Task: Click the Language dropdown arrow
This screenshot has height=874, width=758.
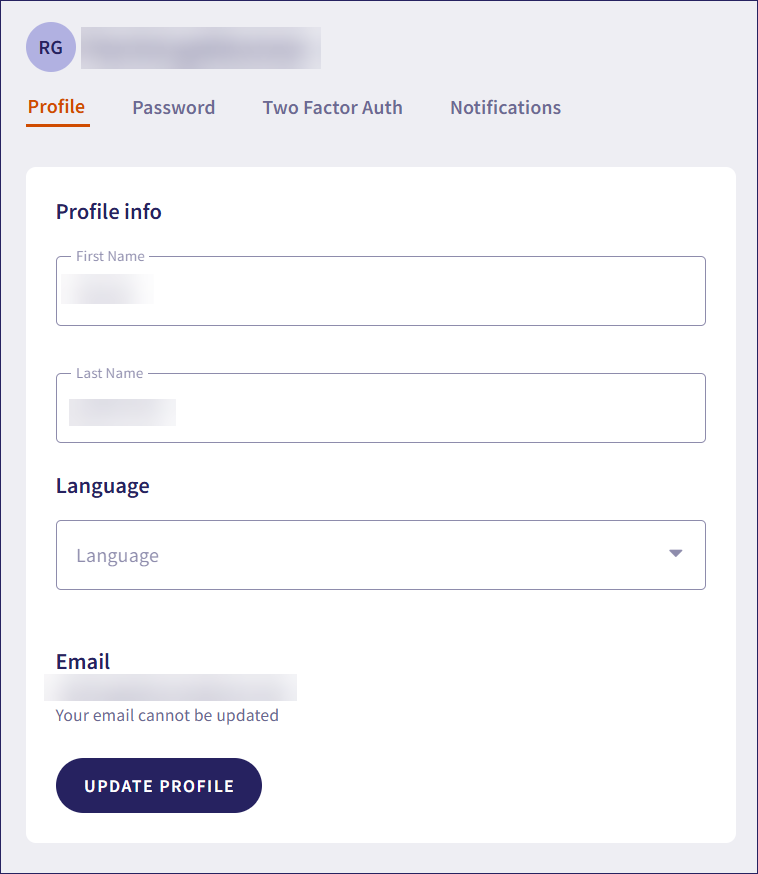Action: (675, 553)
